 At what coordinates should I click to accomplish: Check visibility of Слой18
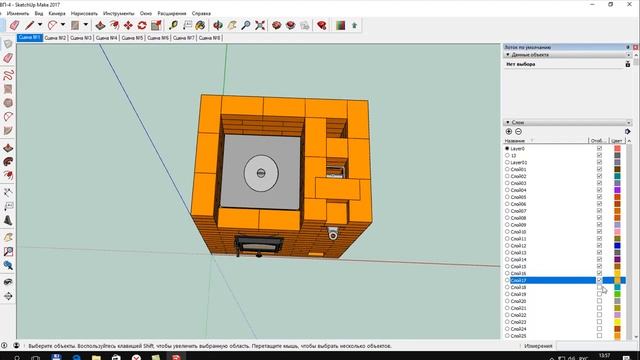(599, 287)
